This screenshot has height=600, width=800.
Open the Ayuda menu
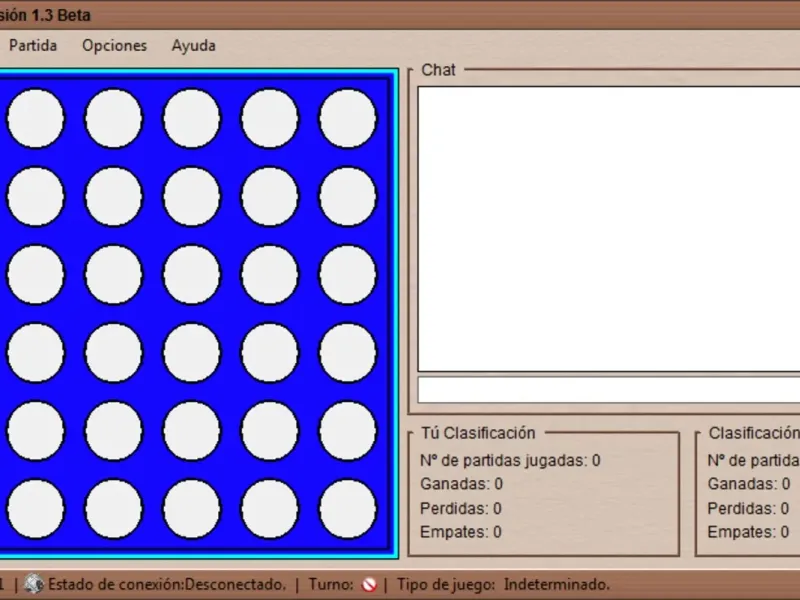point(193,45)
